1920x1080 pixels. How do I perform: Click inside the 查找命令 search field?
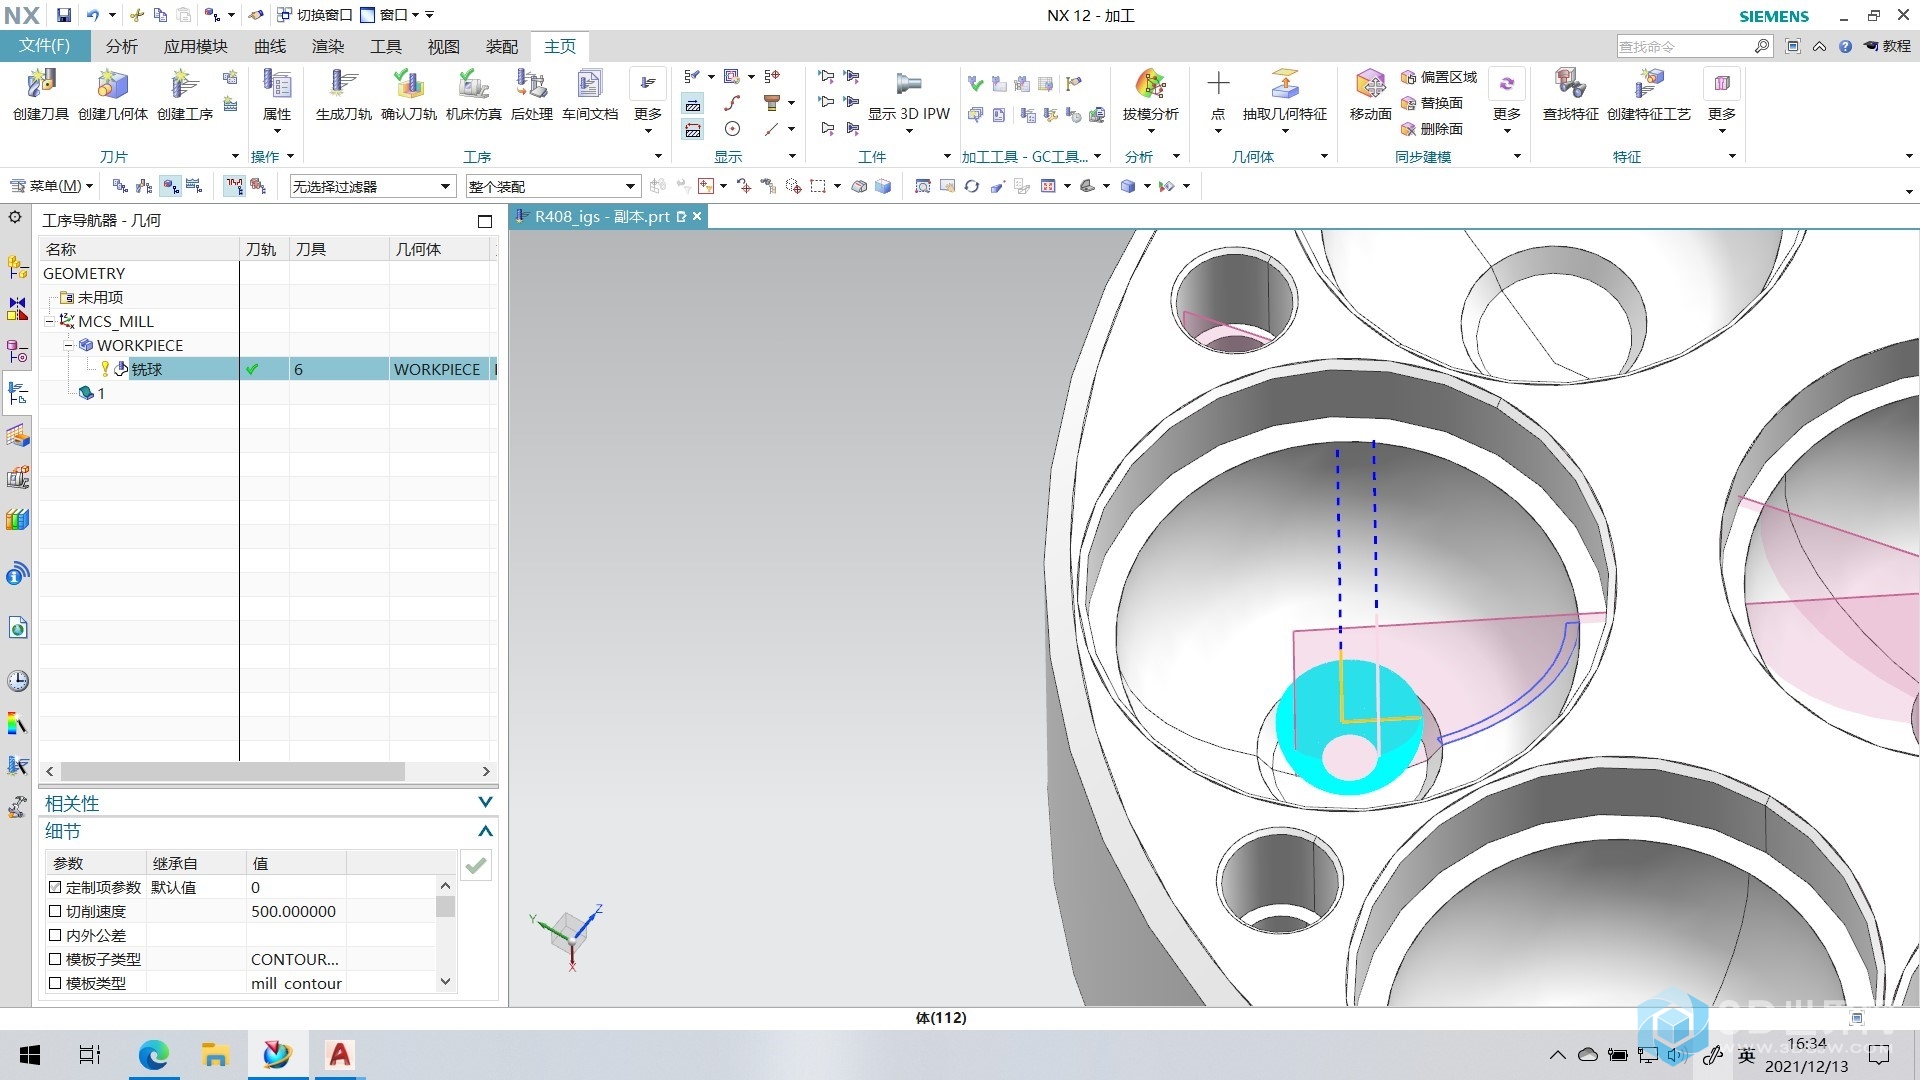(1685, 46)
